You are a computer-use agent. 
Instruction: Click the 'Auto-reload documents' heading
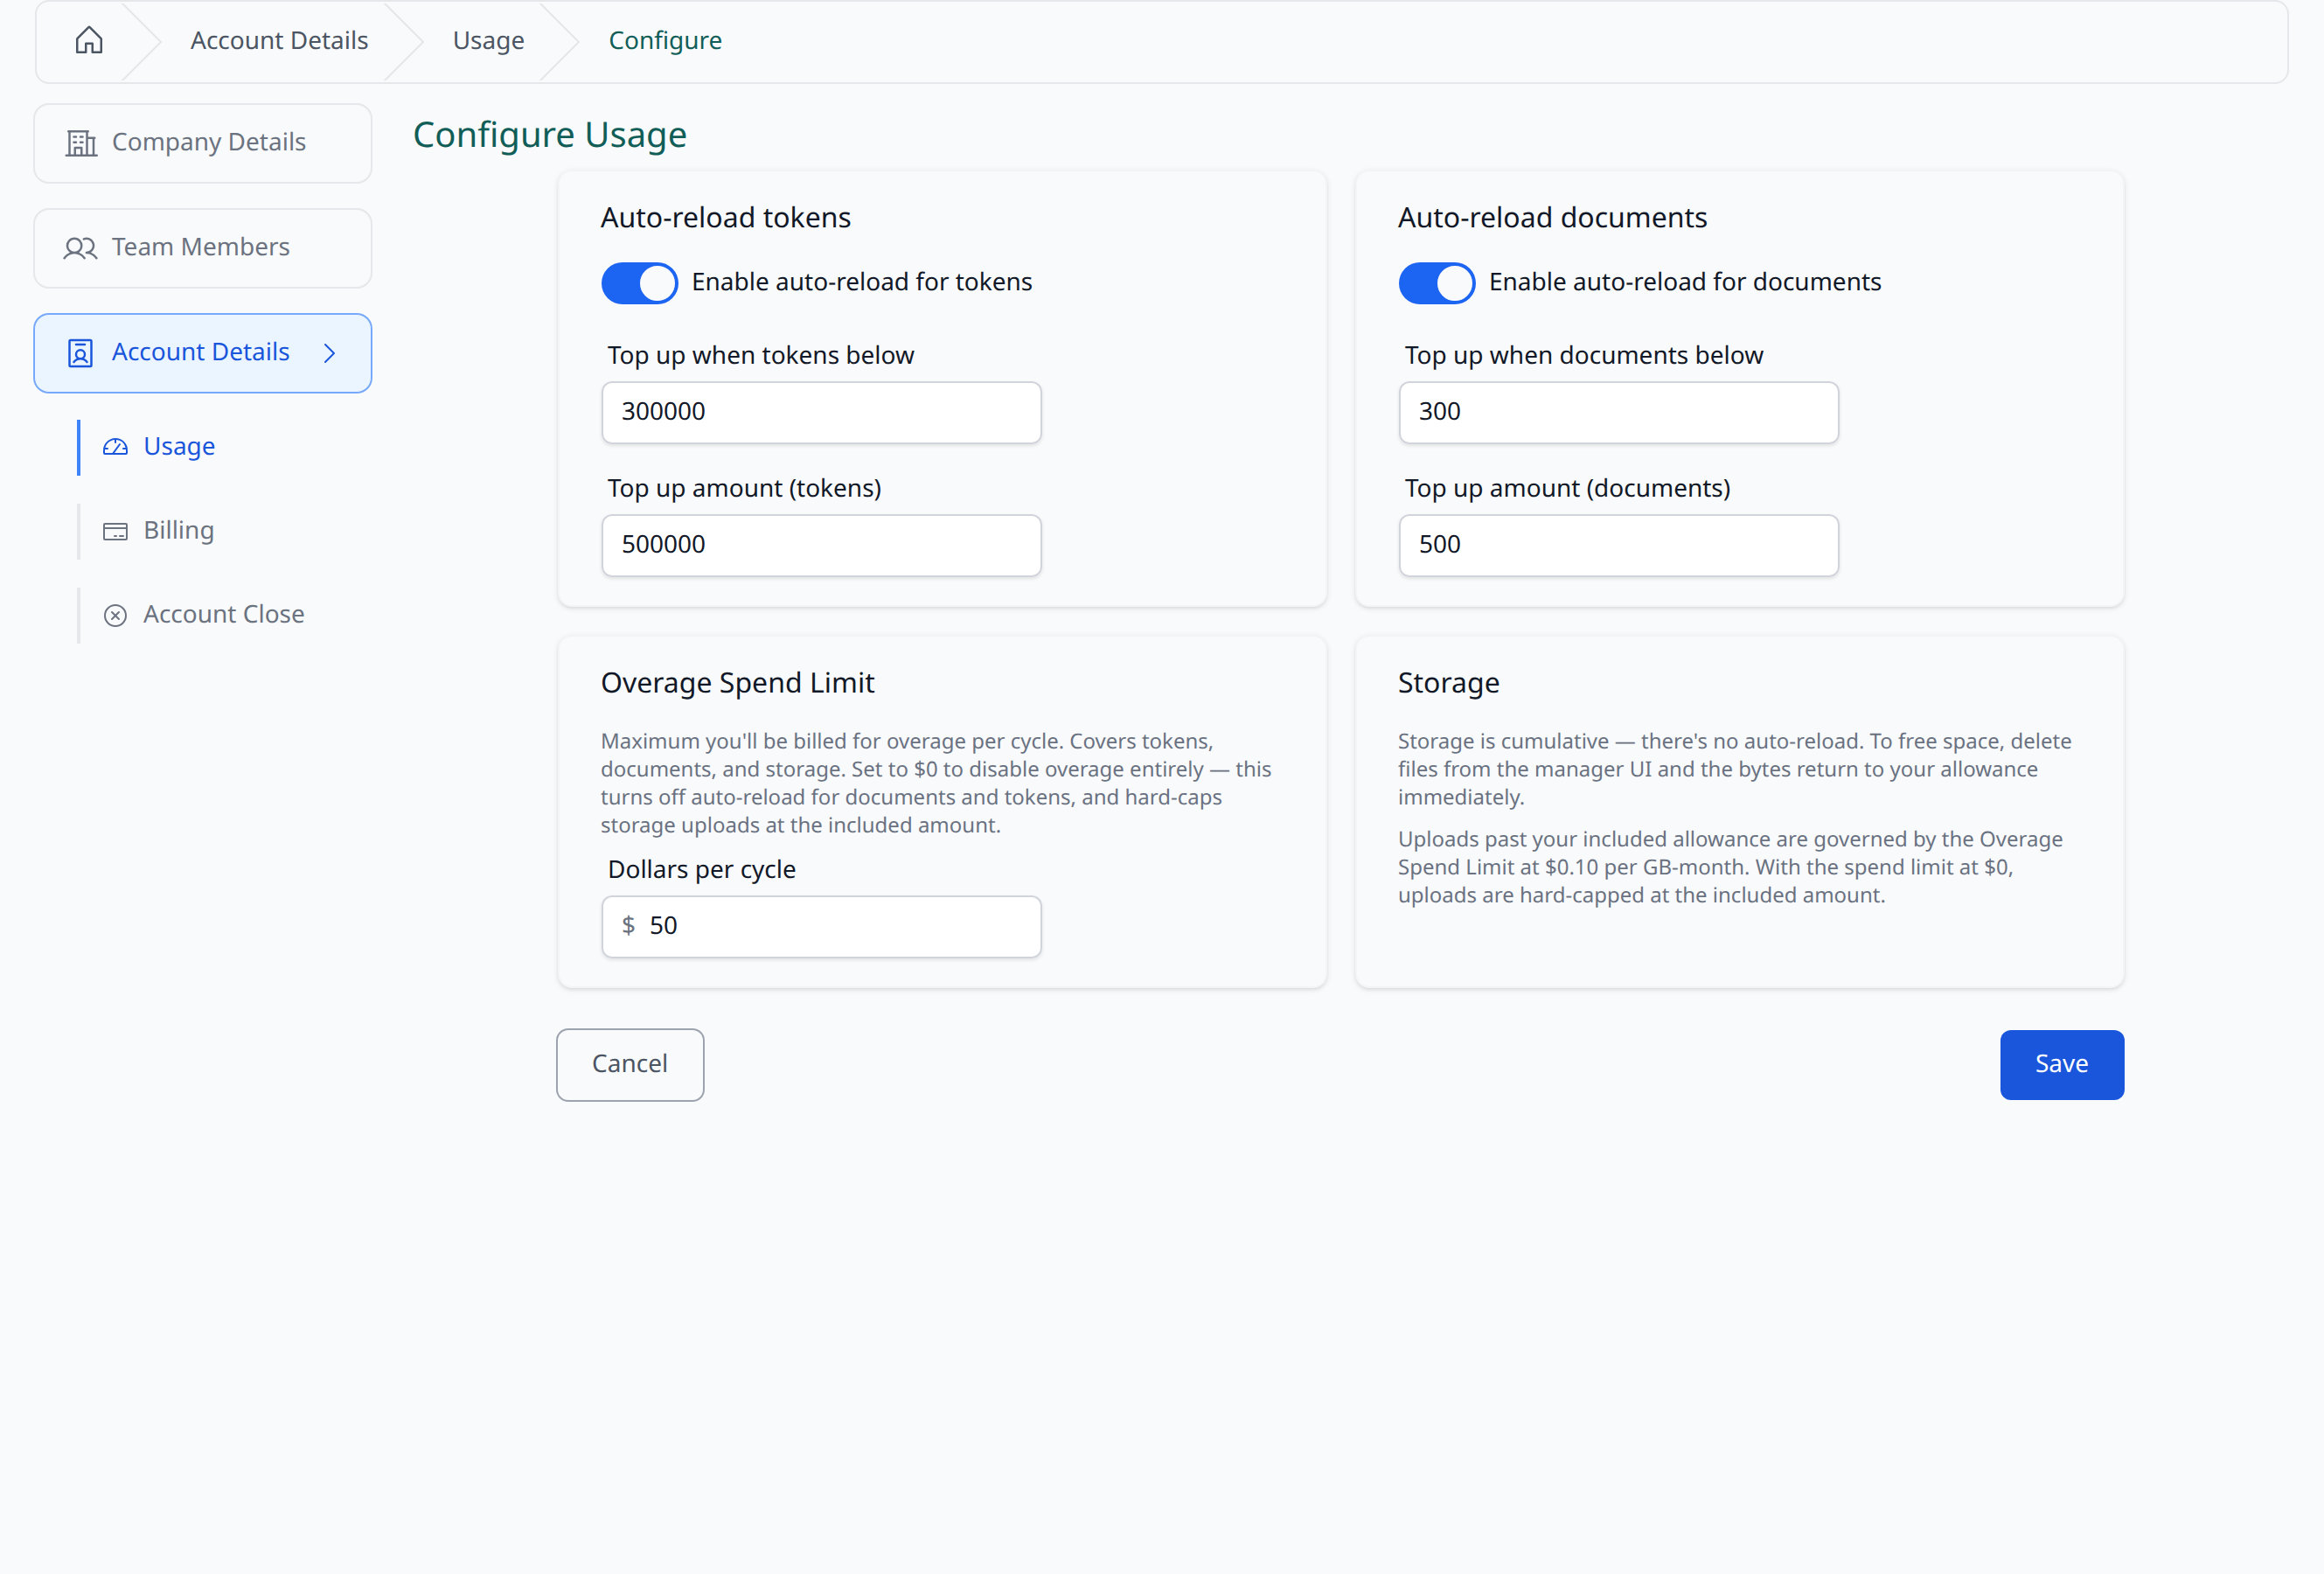coord(1552,218)
